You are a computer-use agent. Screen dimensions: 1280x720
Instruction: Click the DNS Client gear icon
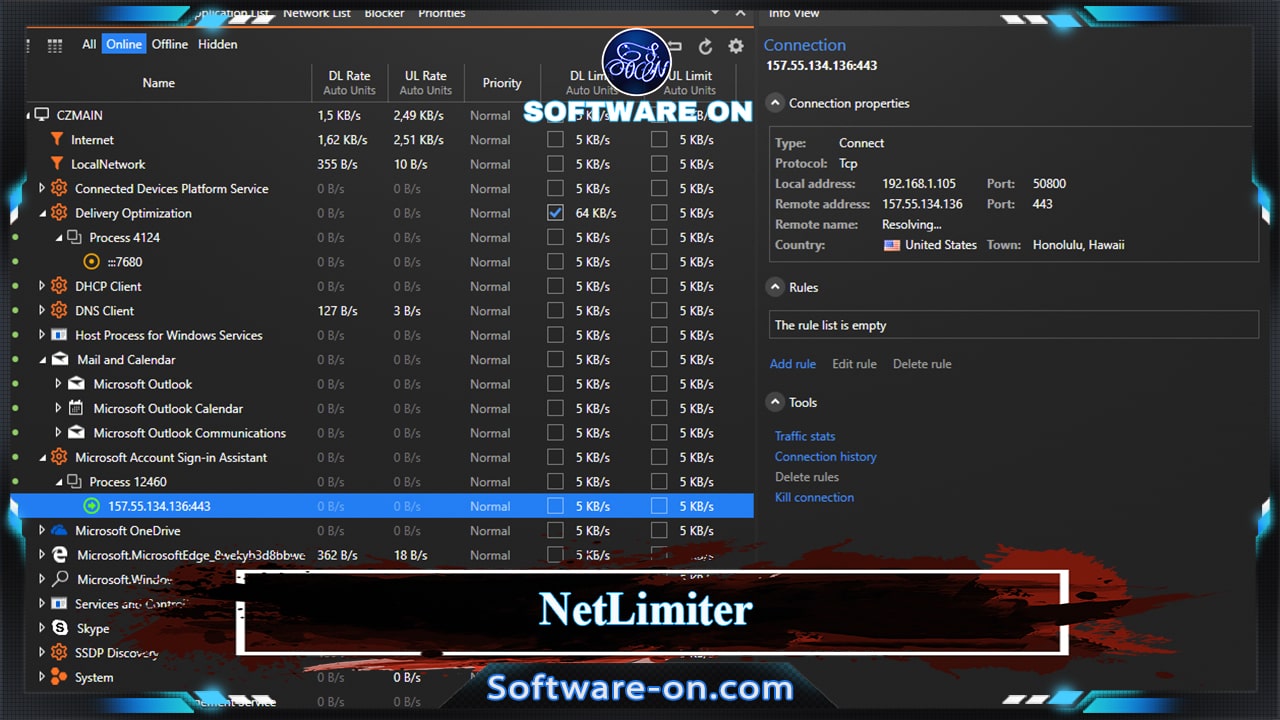pos(59,311)
